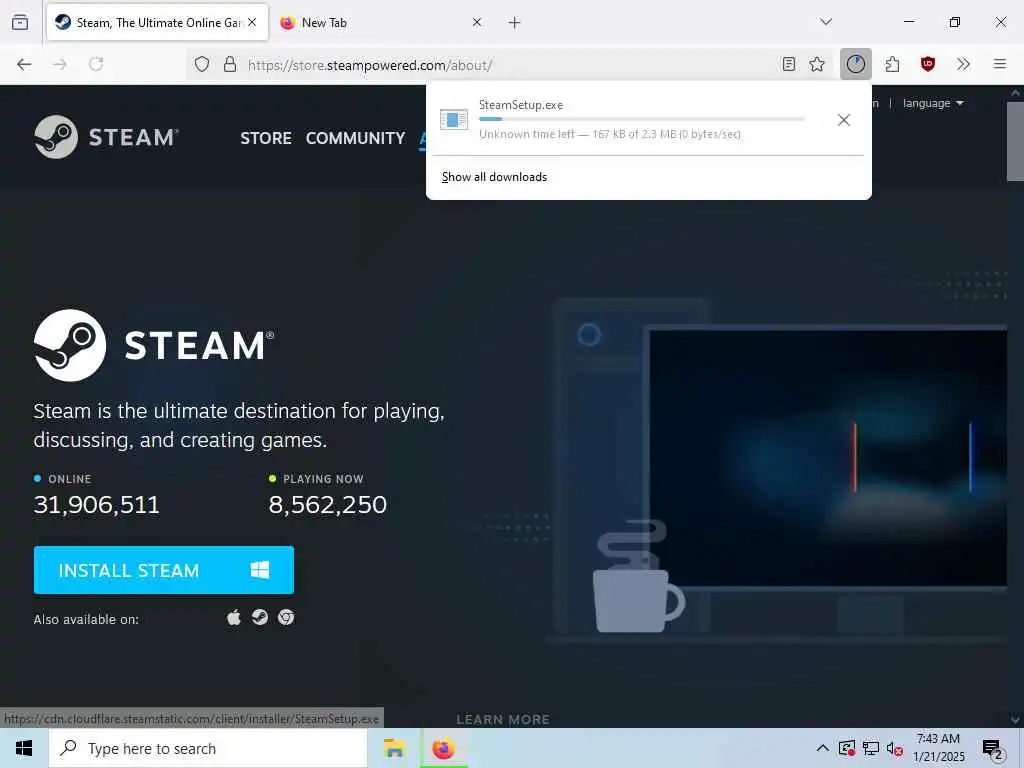Click the ONLINE count 31,906,511
Viewport: 1024px width, 768px height.
(97, 504)
